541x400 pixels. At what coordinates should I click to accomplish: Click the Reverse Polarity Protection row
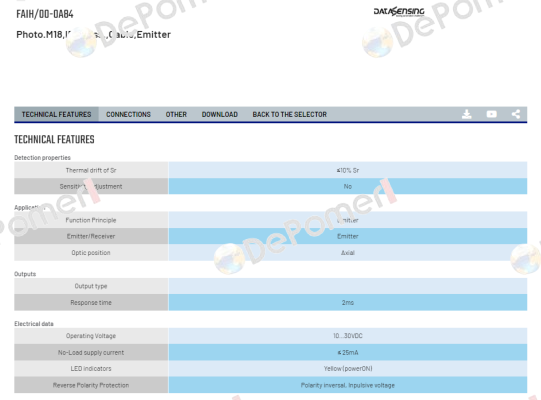click(270, 385)
